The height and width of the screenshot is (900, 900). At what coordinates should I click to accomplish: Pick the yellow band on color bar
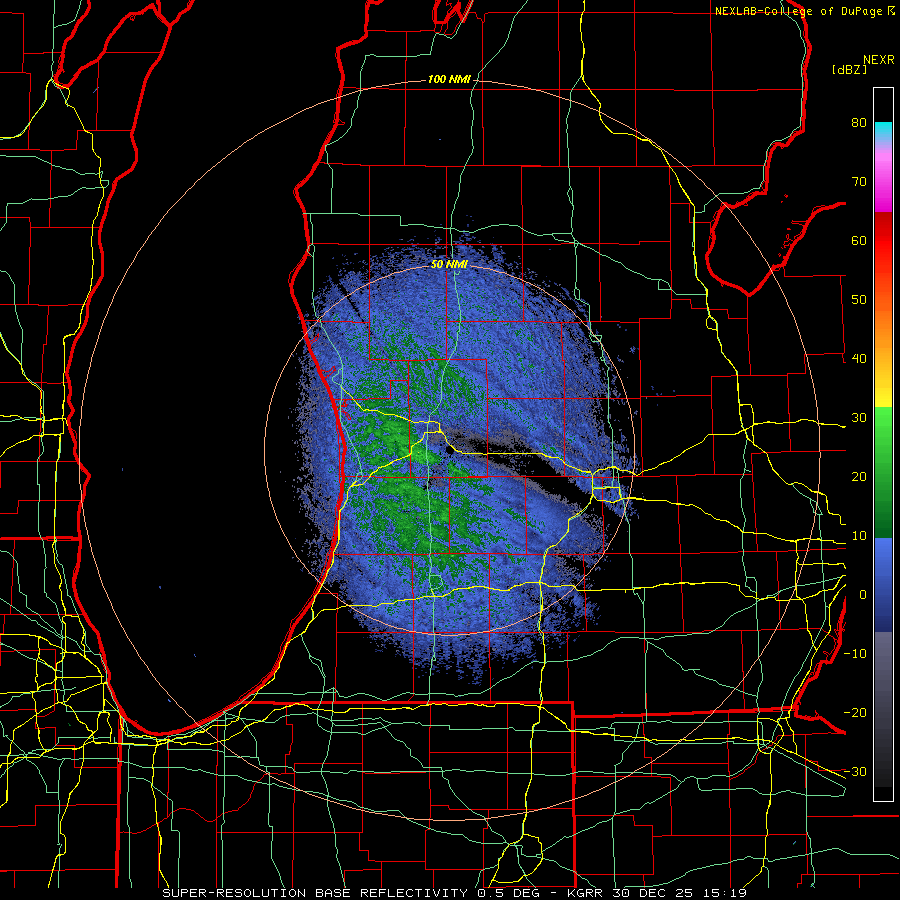(883, 390)
